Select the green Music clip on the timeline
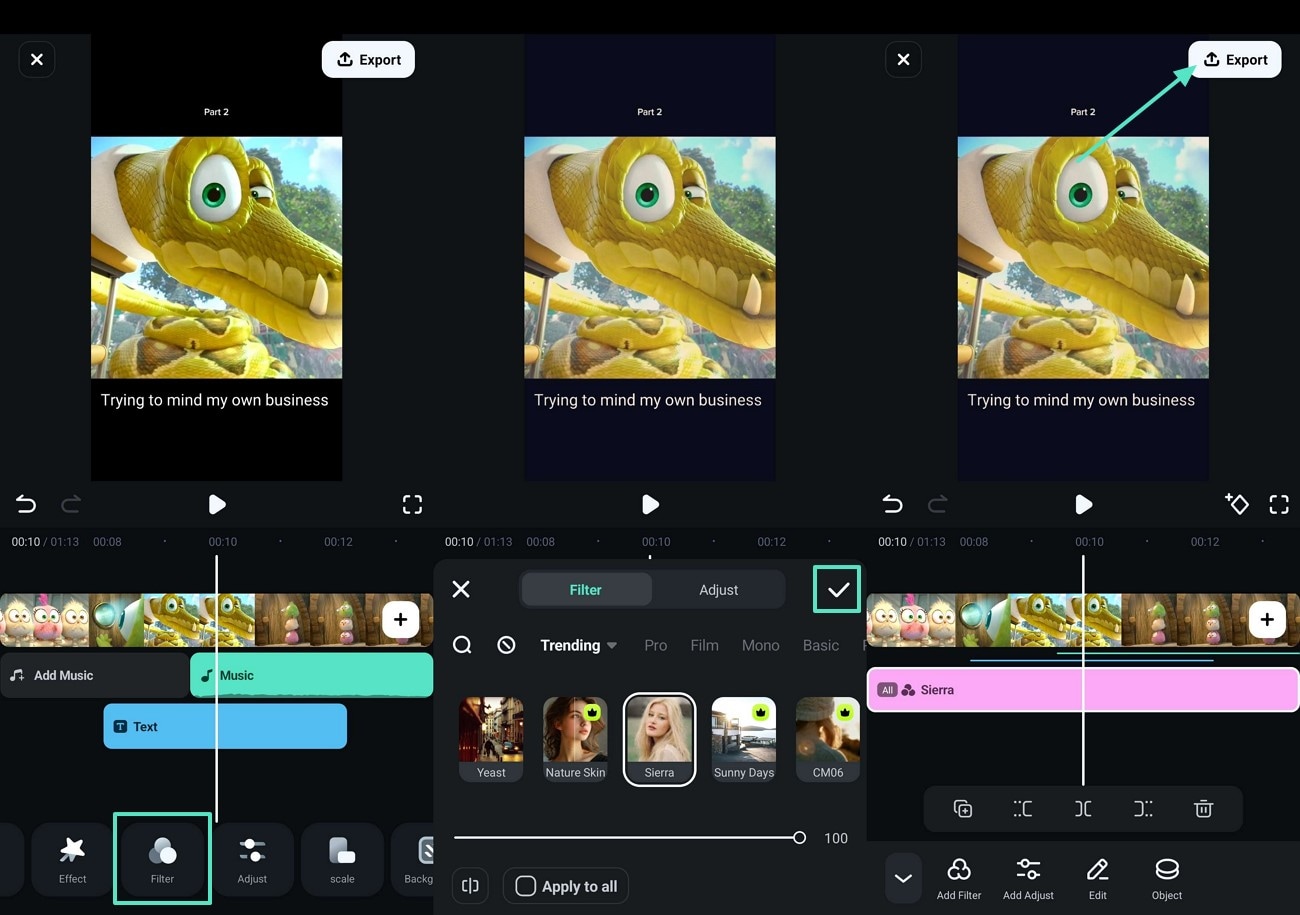 (312, 675)
